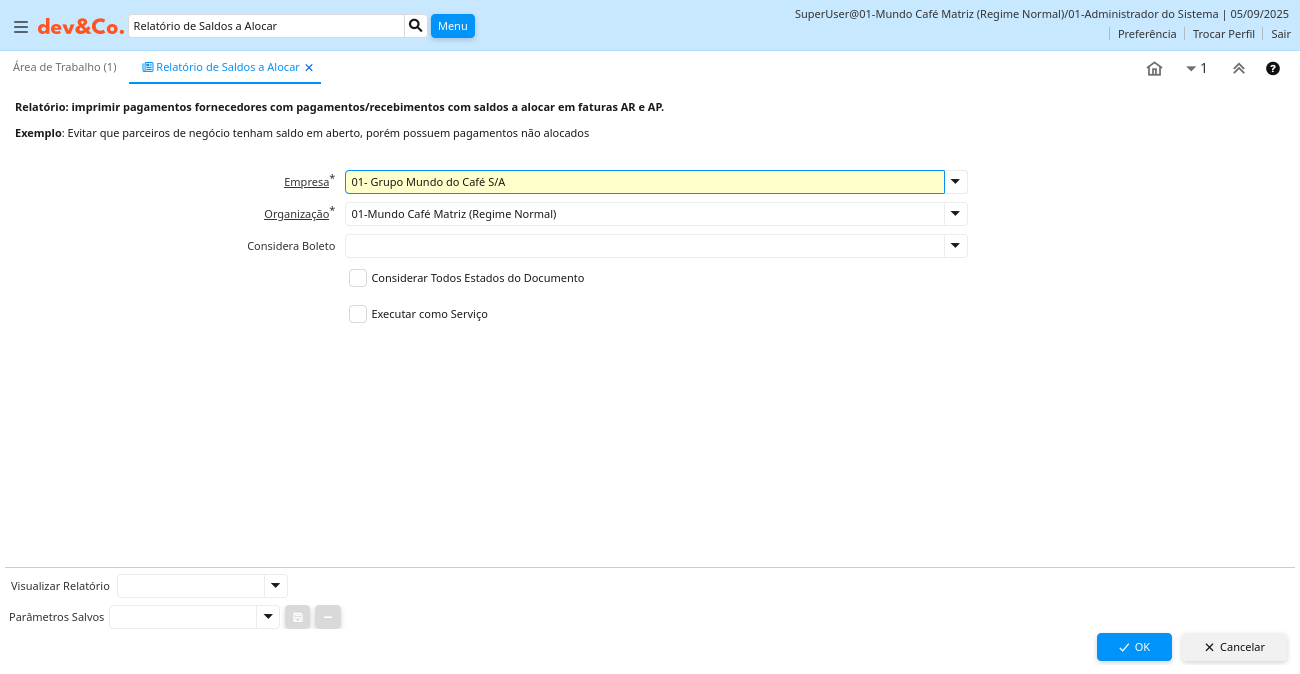
Task: Click the delete saved parameters minus icon
Action: [328, 617]
